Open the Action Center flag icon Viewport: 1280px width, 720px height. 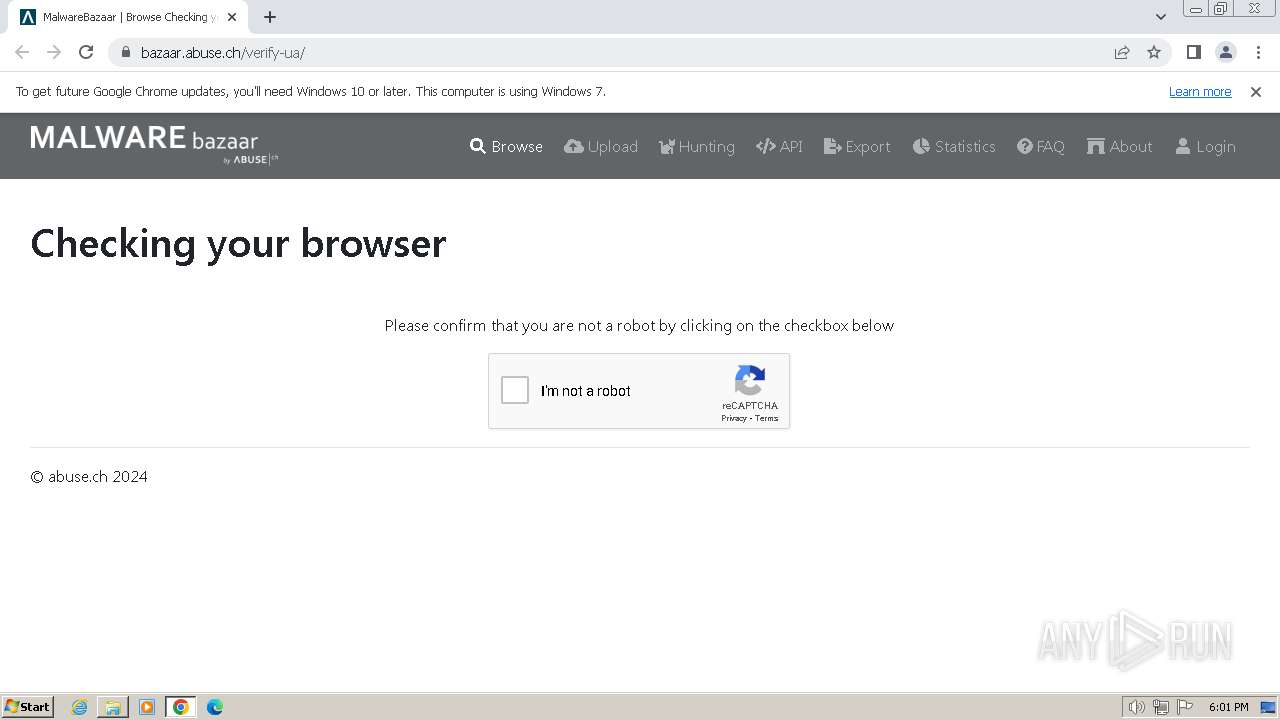1185,707
